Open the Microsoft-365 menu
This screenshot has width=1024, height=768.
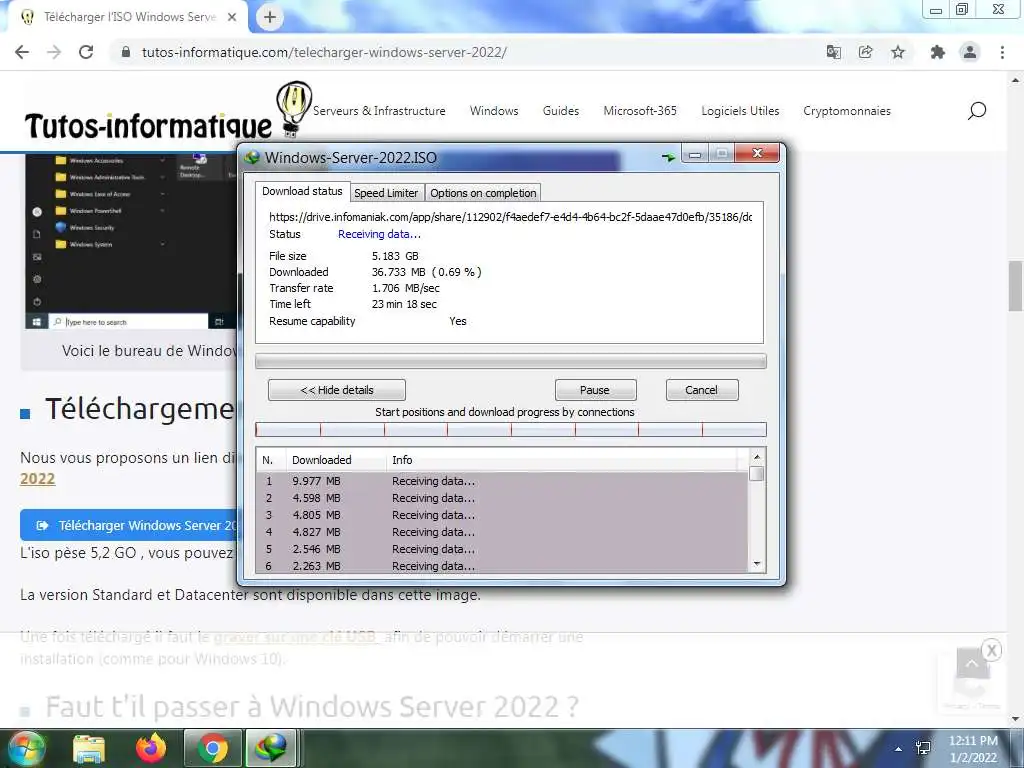[640, 111]
